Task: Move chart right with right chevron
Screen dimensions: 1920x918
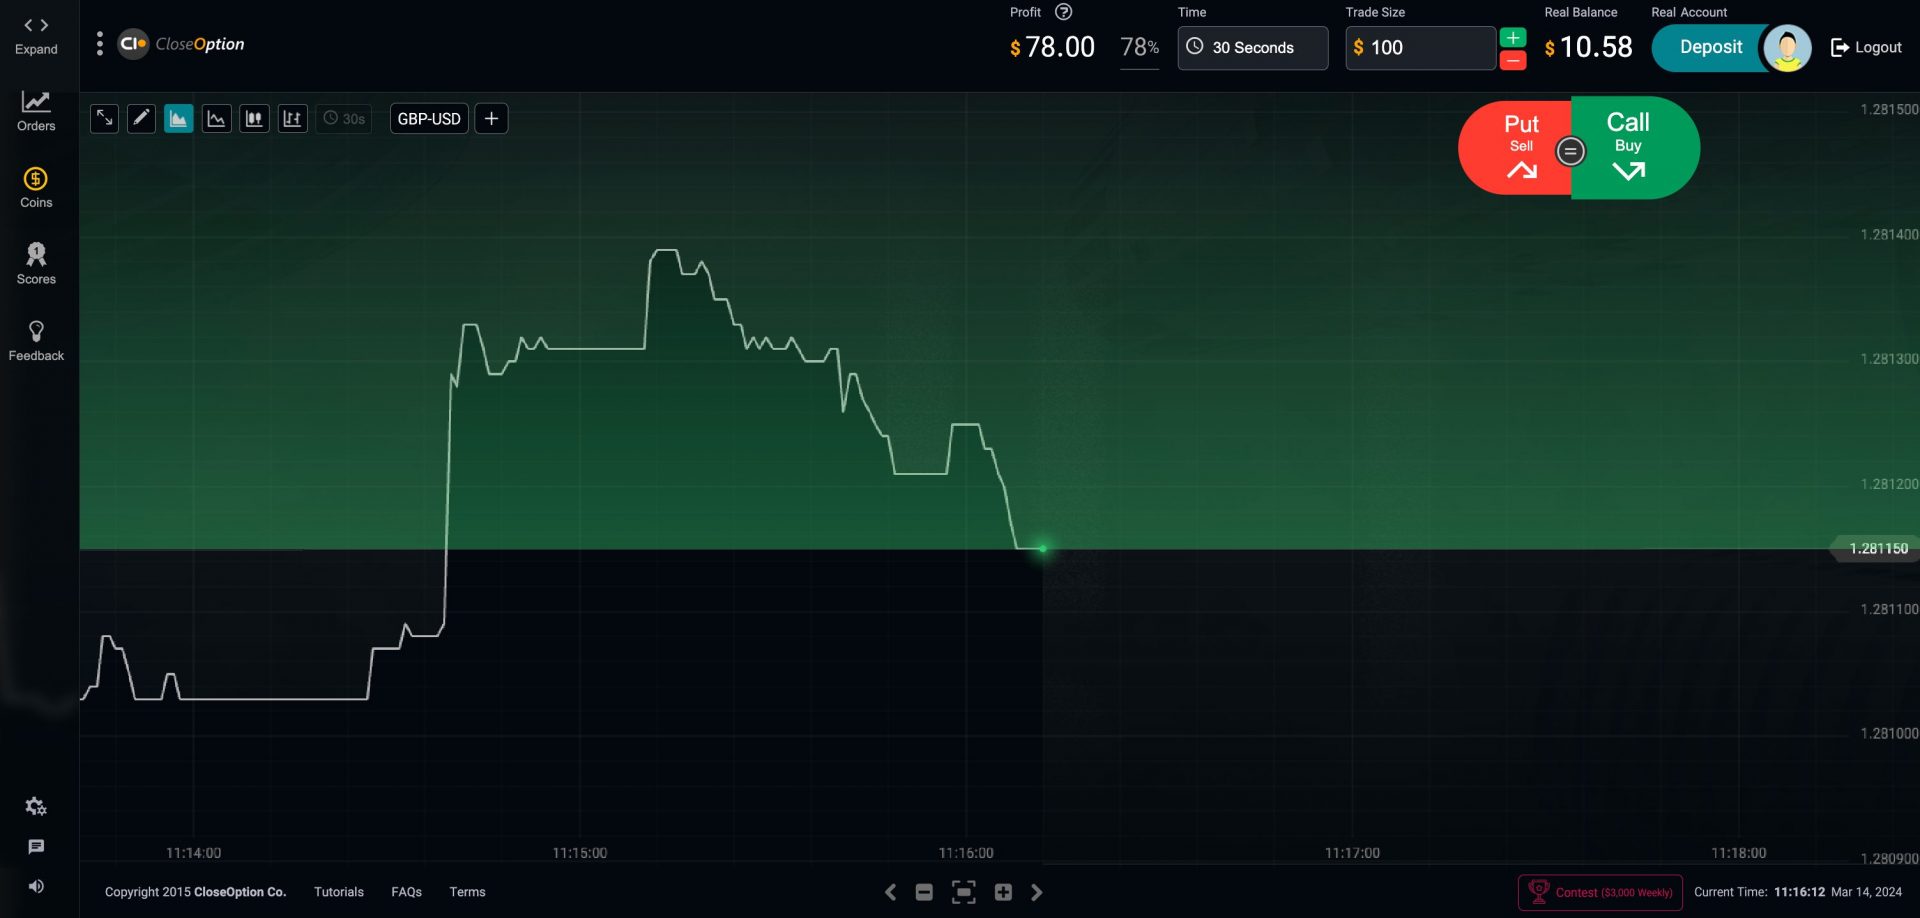Action: [x=1037, y=892]
